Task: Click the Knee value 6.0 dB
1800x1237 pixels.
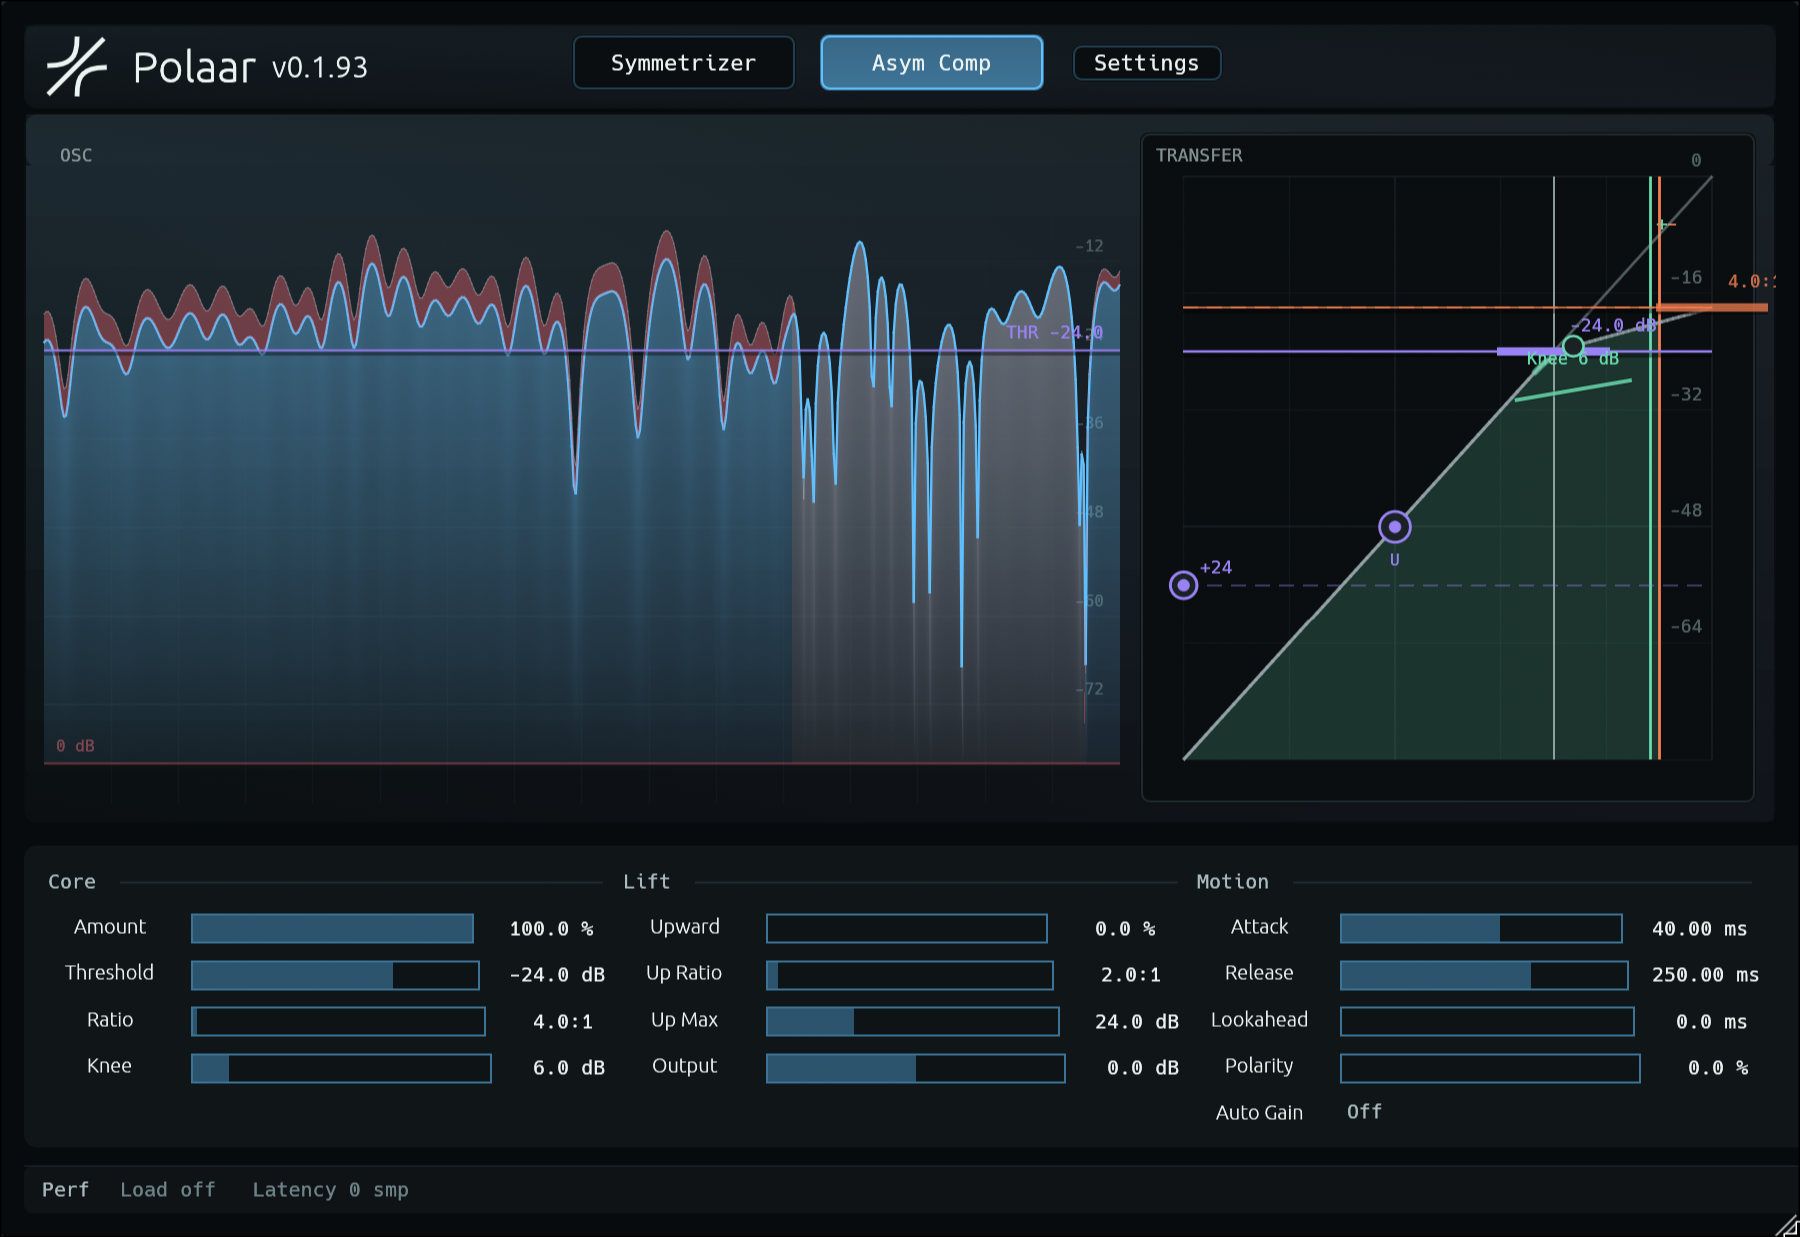Action: coord(569,1068)
